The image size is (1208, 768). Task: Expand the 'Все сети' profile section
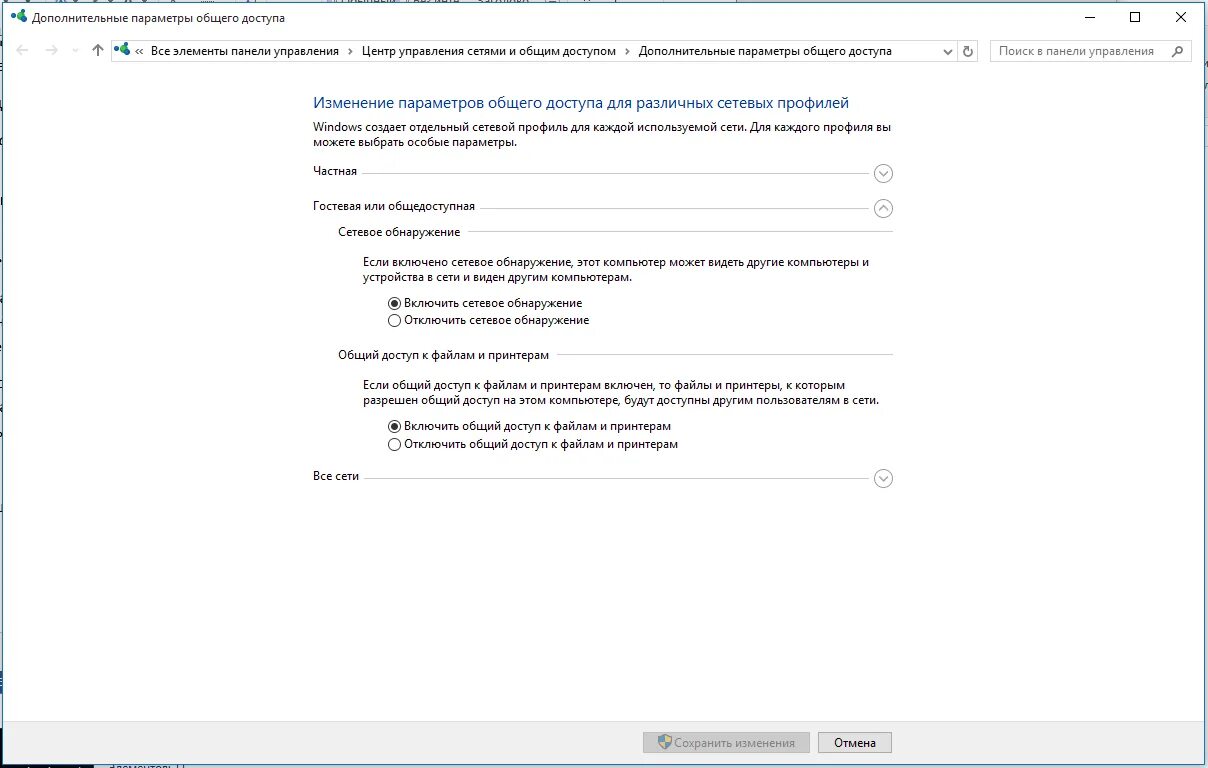click(x=883, y=478)
